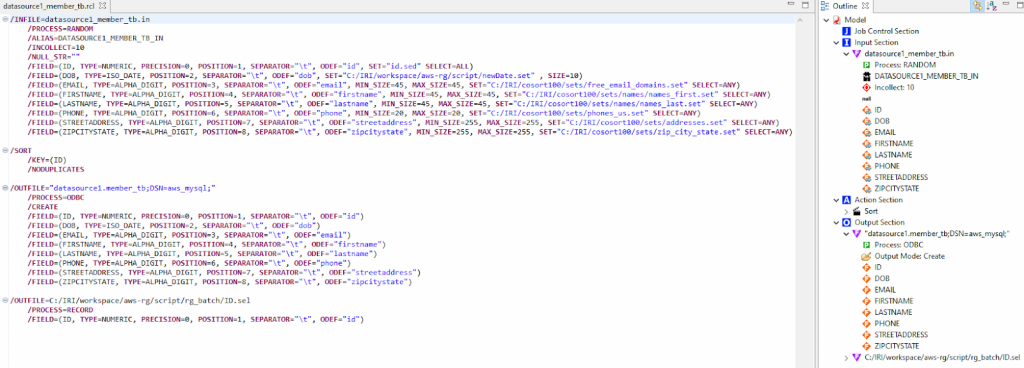Image resolution: width=1024 pixels, height=368 pixels.
Task: Click the Incollect: 10 target icon
Action: coord(867,87)
